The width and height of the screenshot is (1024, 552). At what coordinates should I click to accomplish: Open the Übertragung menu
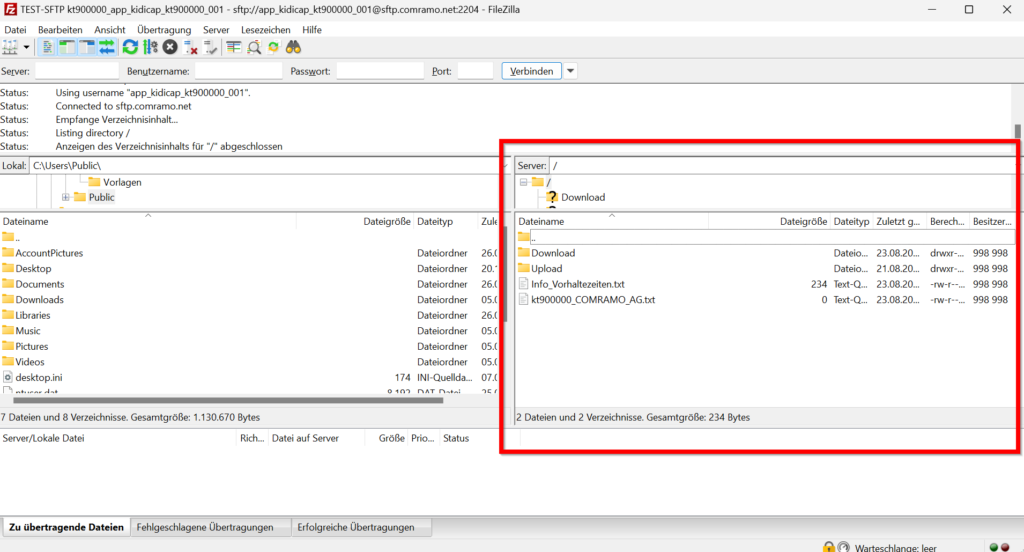coord(164,29)
